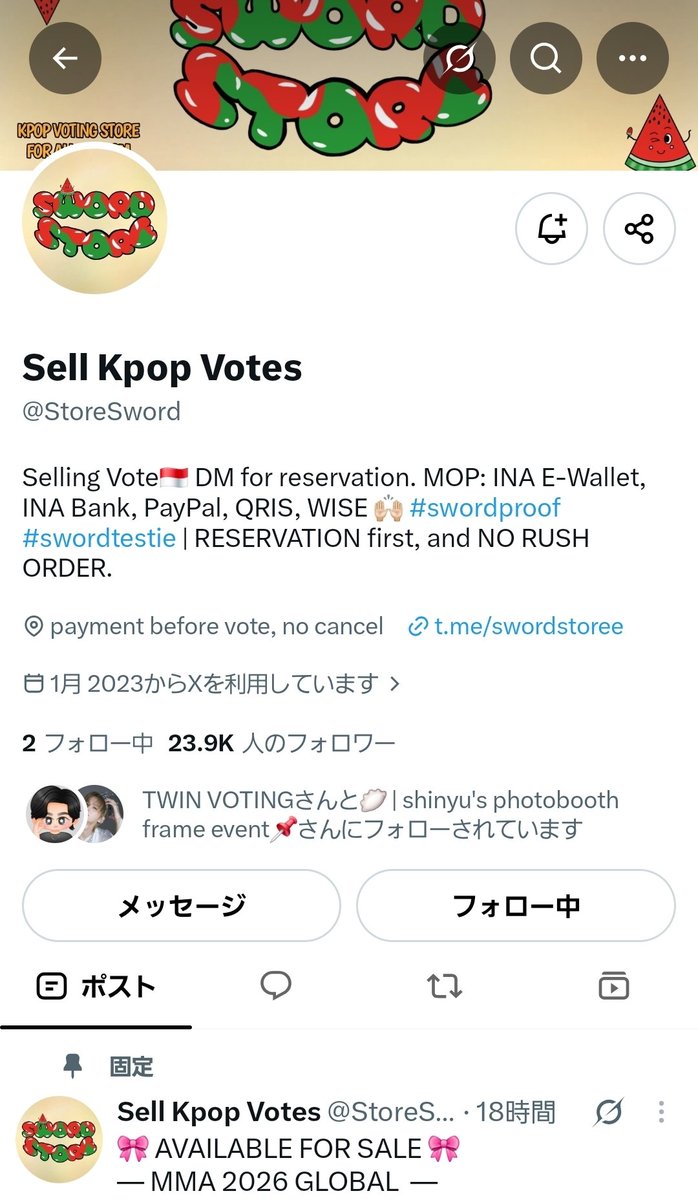Open the search magnifier icon
This screenshot has height=1200, width=698.
click(x=546, y=58)
